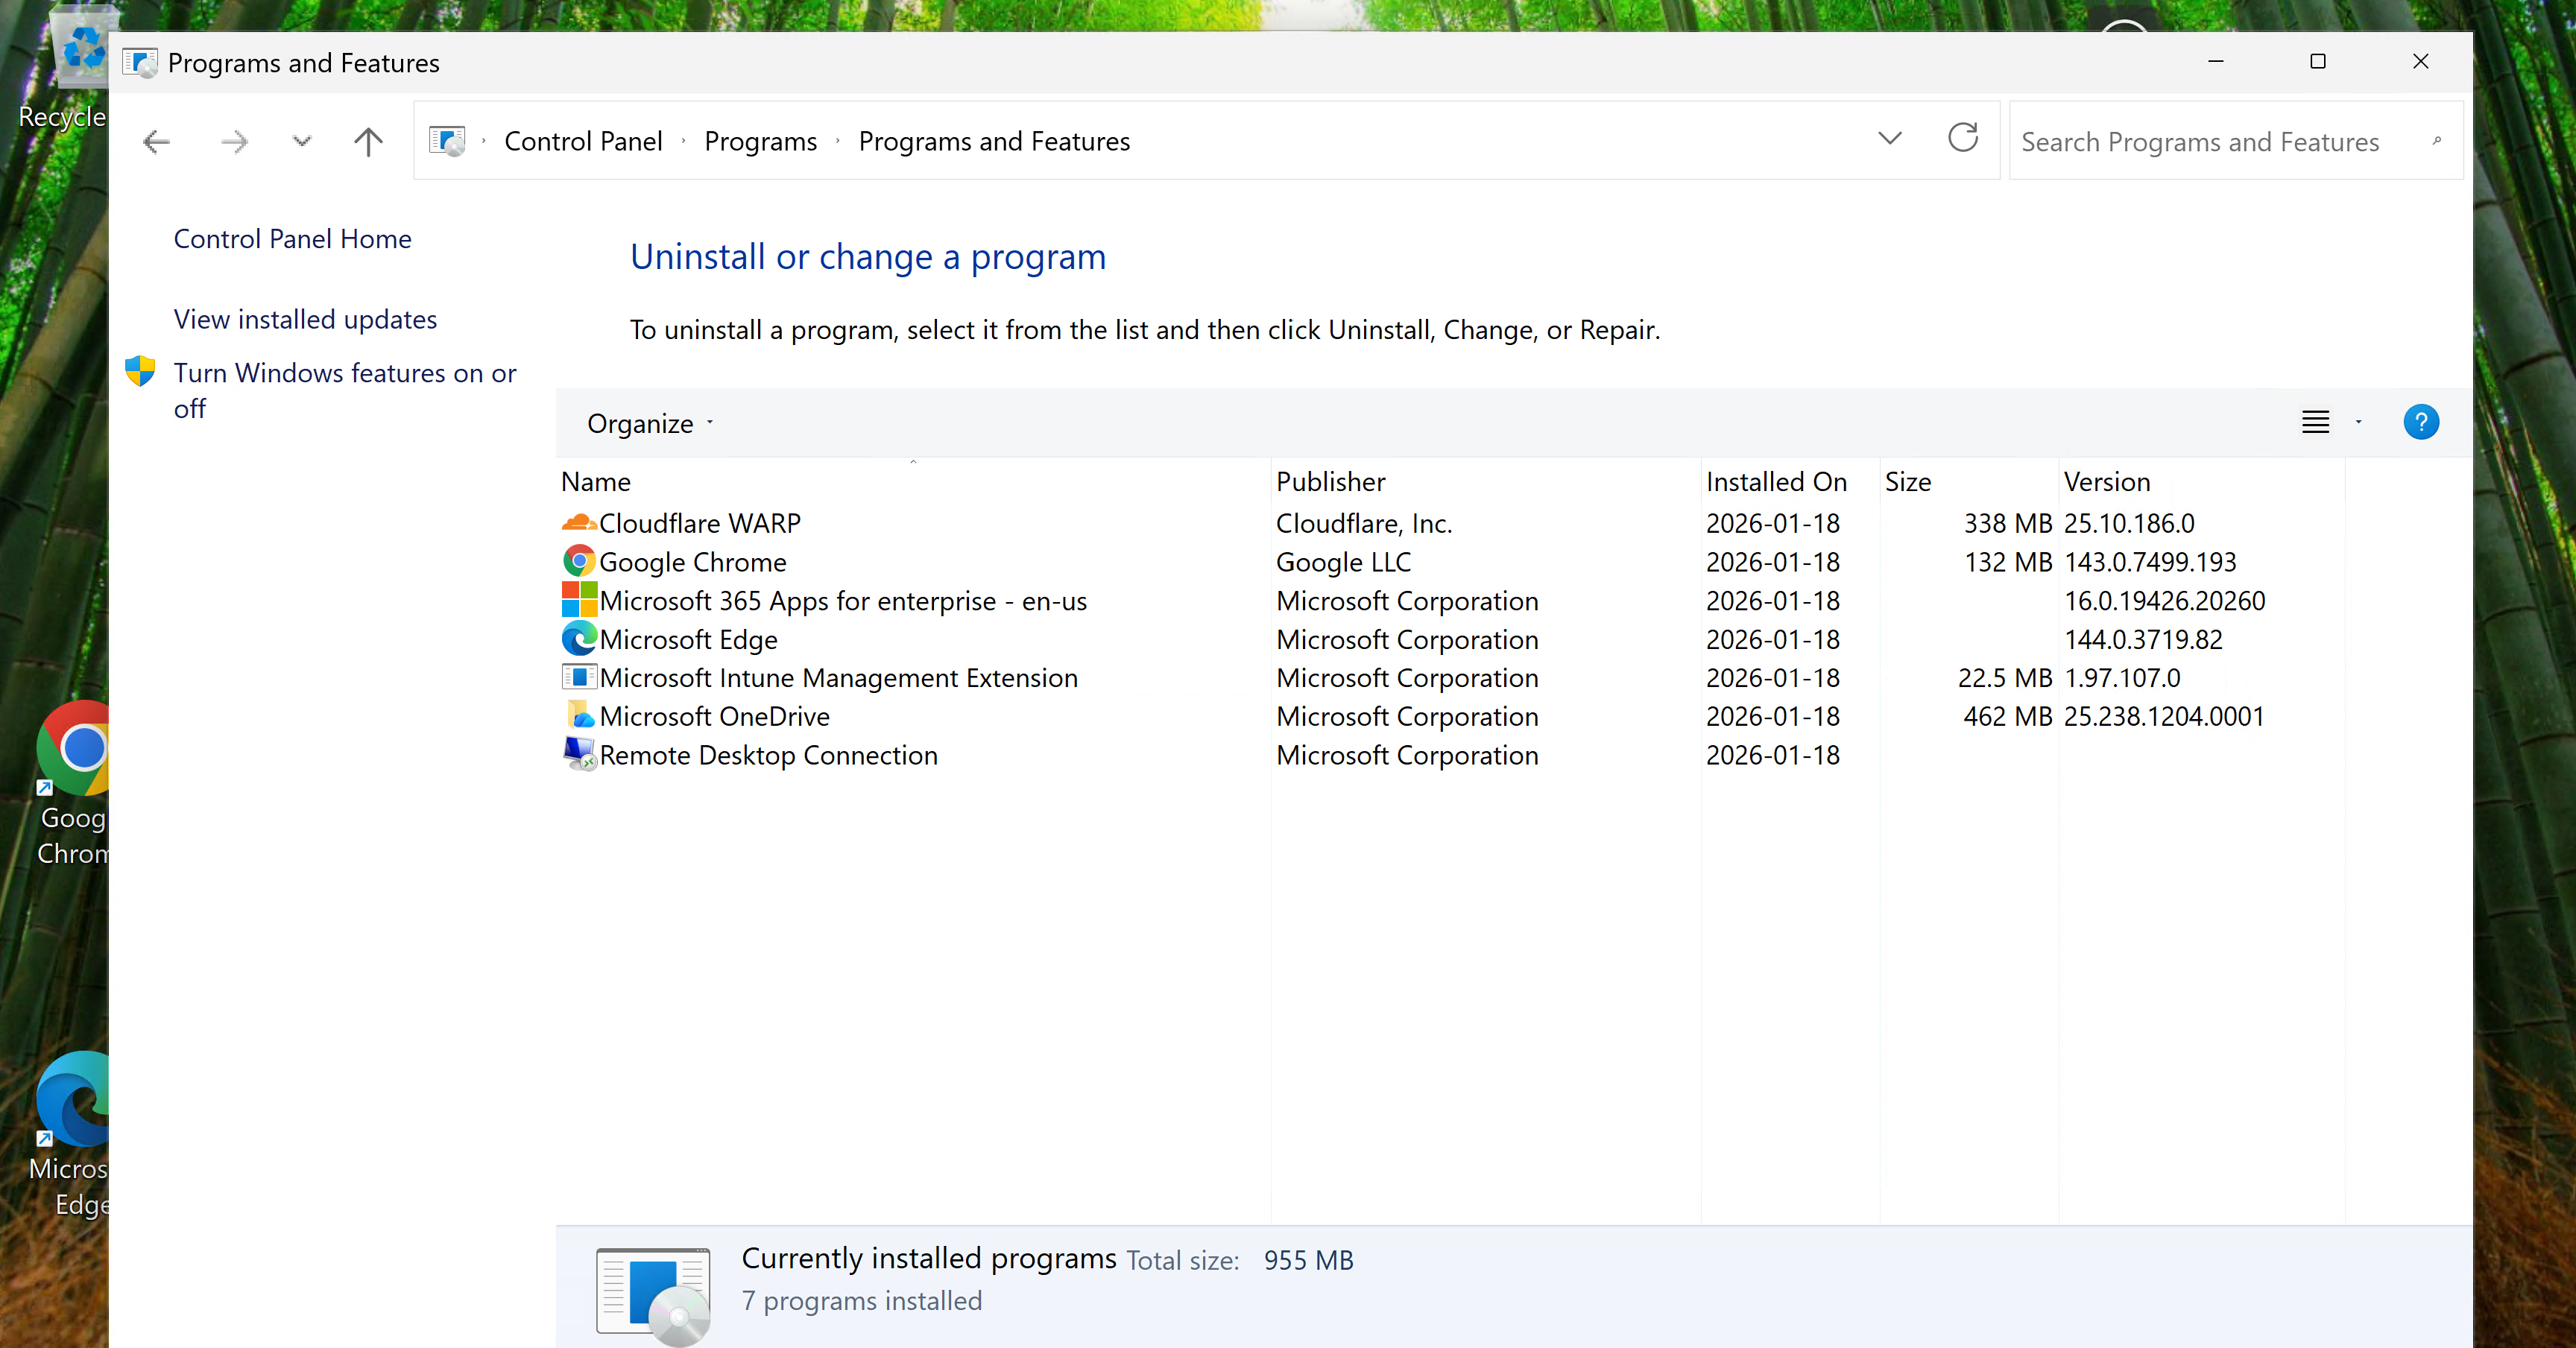Click the Microsoft 365 Apps icon

[x=579, y=600]
